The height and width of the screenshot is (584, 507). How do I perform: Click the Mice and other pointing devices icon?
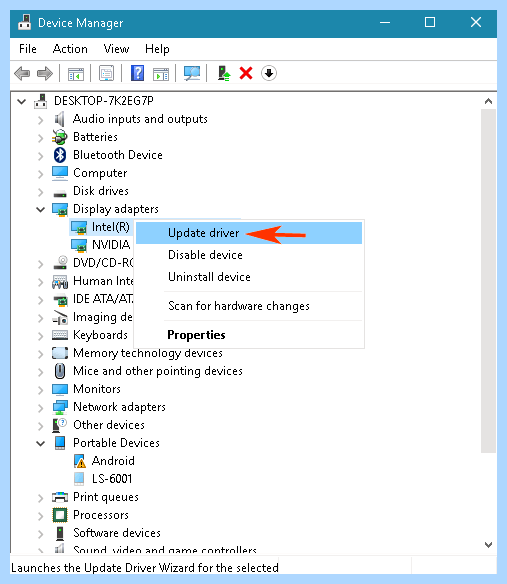pos(60,371)
